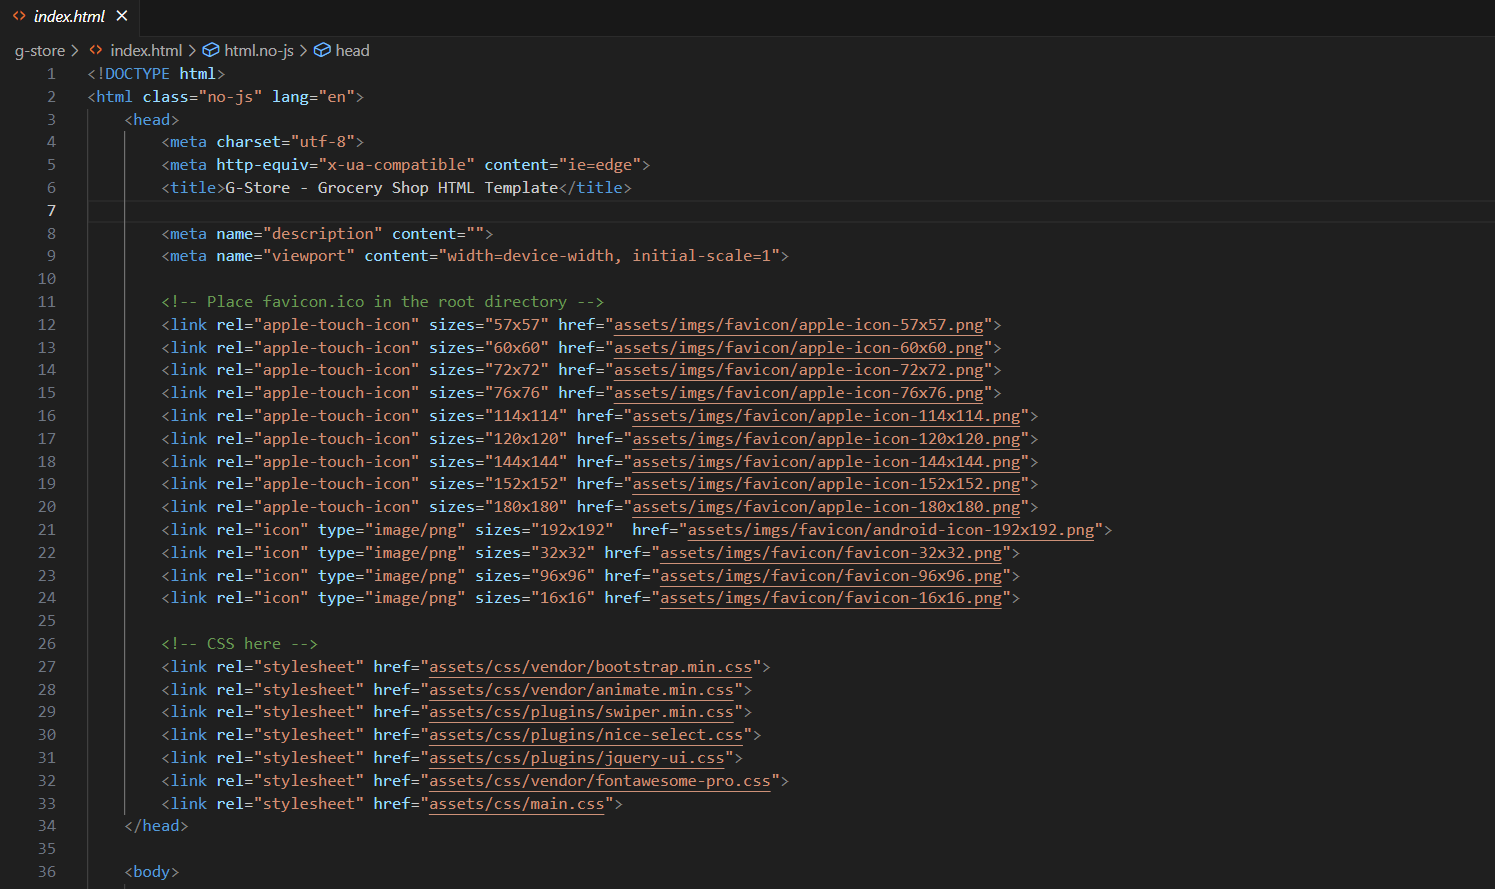Follow the favicon-16x16.png path link
The width and height of the screenshot is (1495, 889).
(x=830, y=598)
